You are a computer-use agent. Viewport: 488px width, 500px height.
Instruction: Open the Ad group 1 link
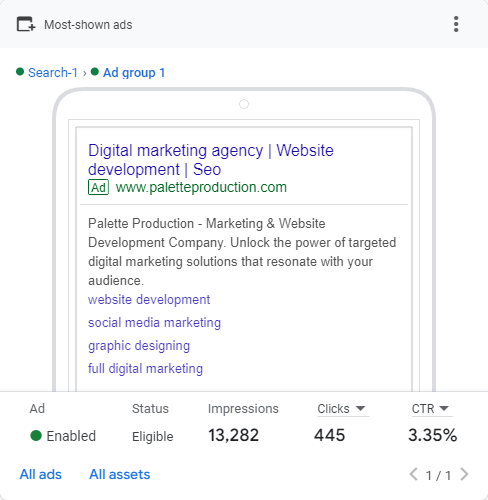134,73
